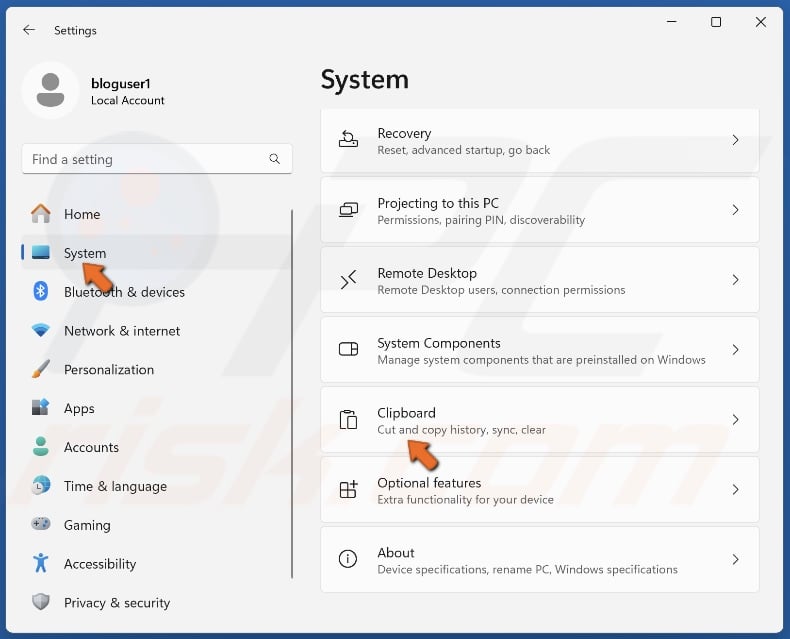Open the Apps section
The width and height of the screenshot is (790, 639).
(x=155, y=408)
